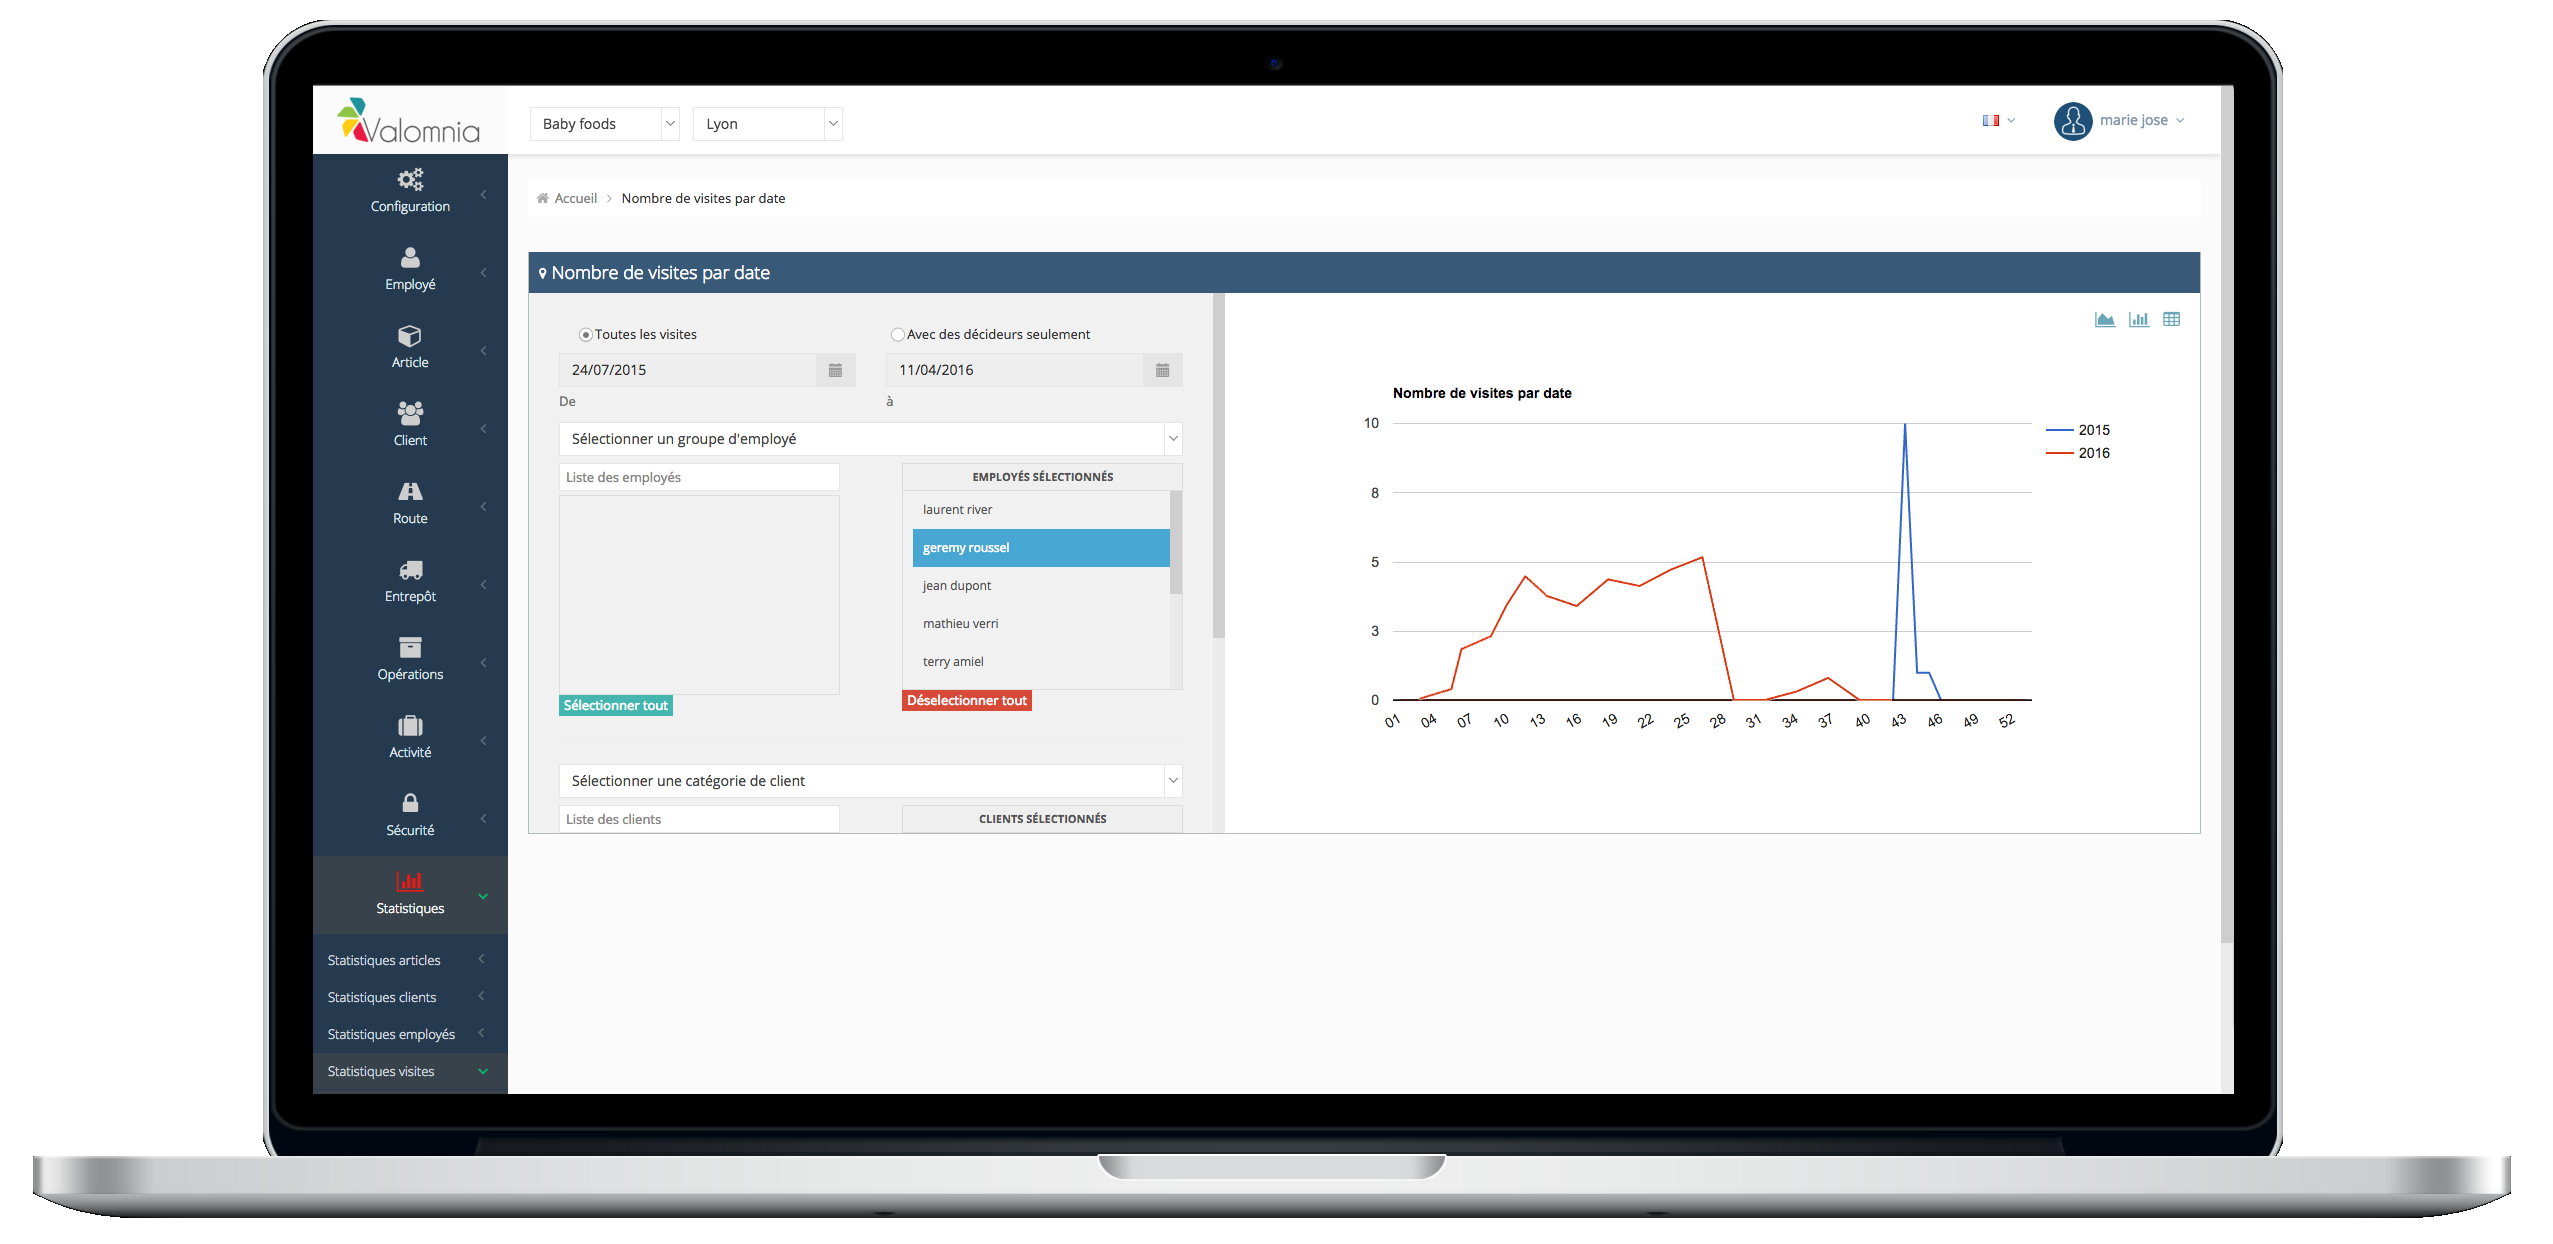Switch chart to bar graph icon
This screenshot has width=2553, height=1244.
point(2138,320)
